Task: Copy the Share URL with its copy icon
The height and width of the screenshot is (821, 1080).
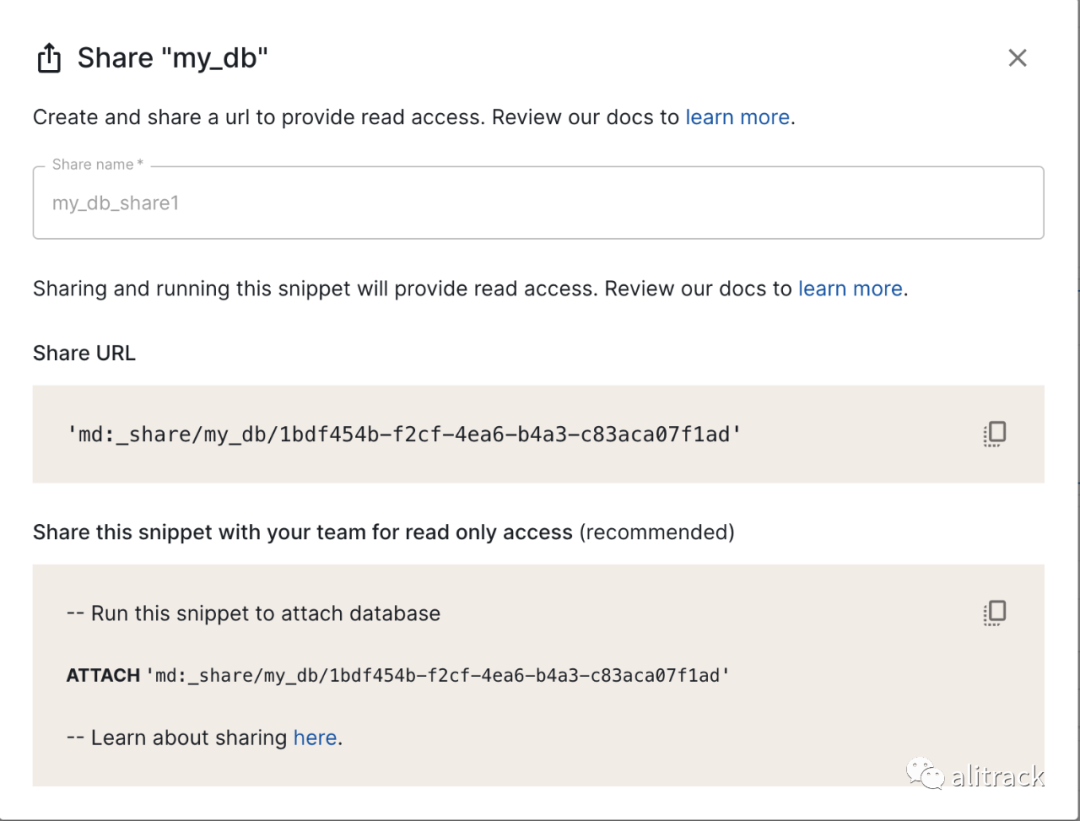Action: click(x=994, y=433)
